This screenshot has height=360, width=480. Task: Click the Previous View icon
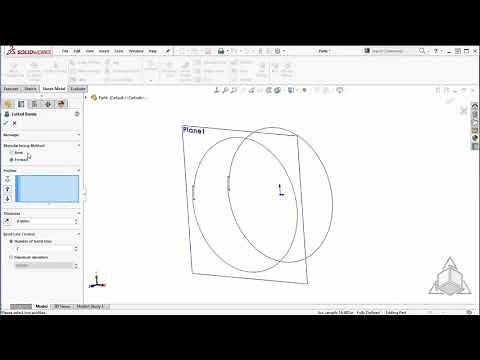[234, 90]
